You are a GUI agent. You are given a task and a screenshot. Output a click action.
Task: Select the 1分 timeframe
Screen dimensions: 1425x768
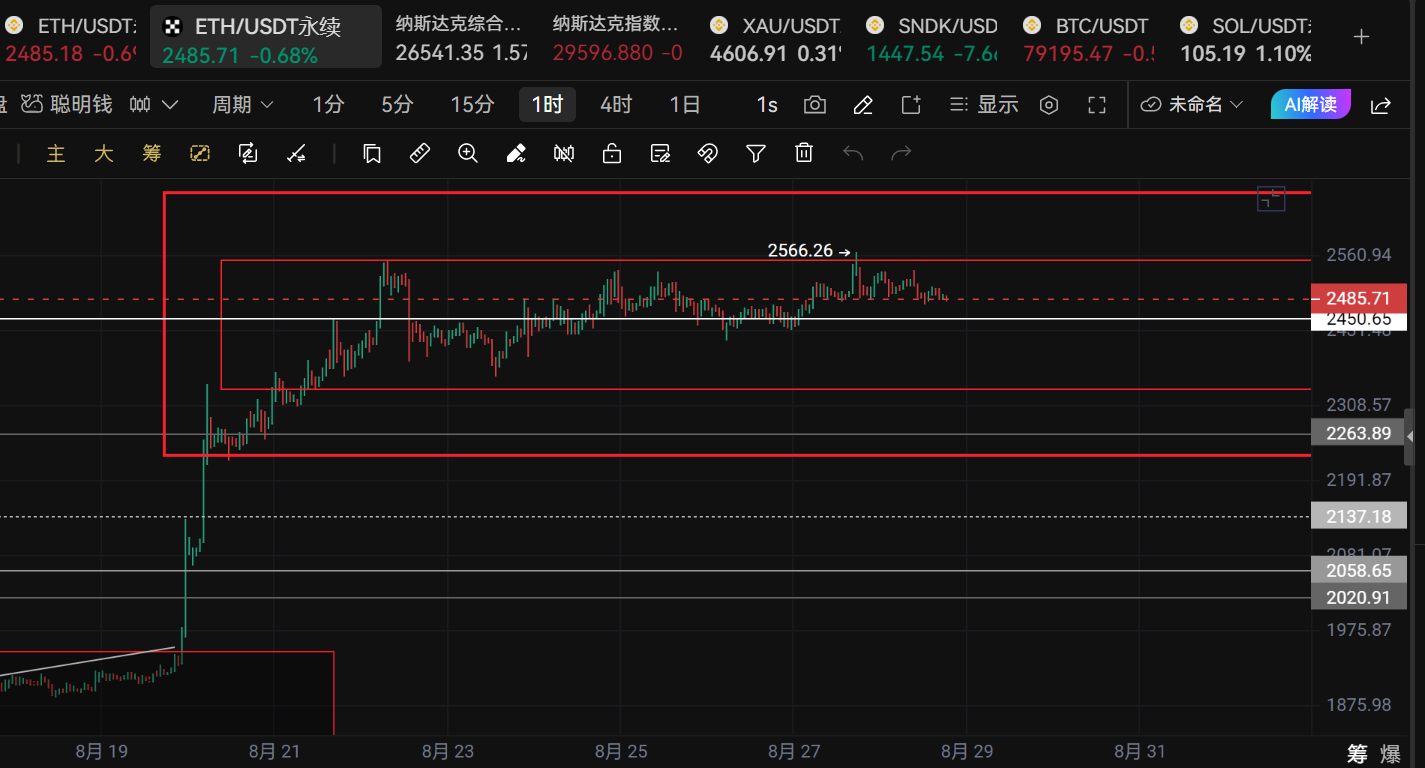pyautogui.click(x=328, y=104)
